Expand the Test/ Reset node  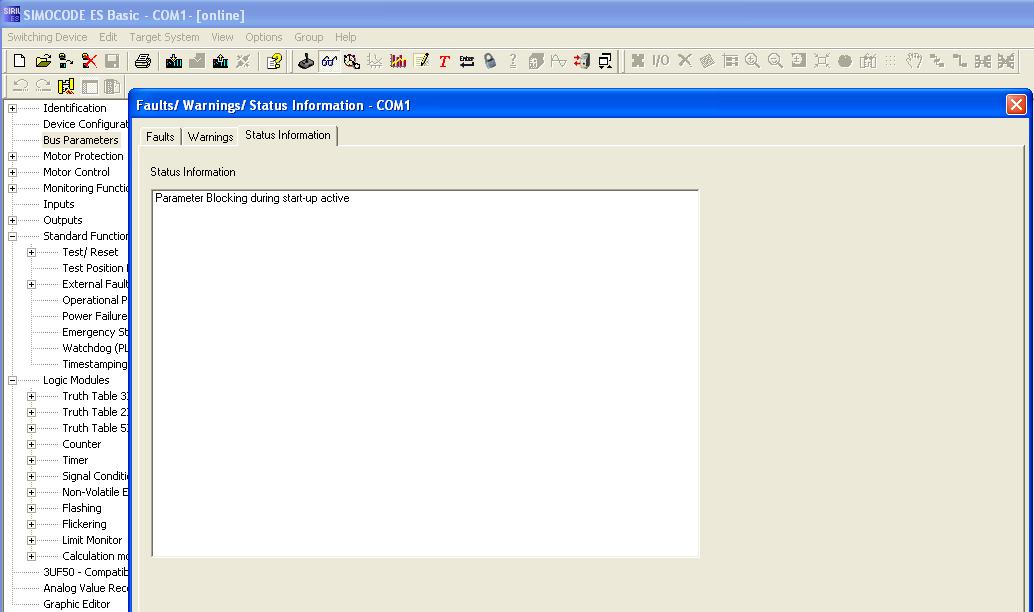31,253
